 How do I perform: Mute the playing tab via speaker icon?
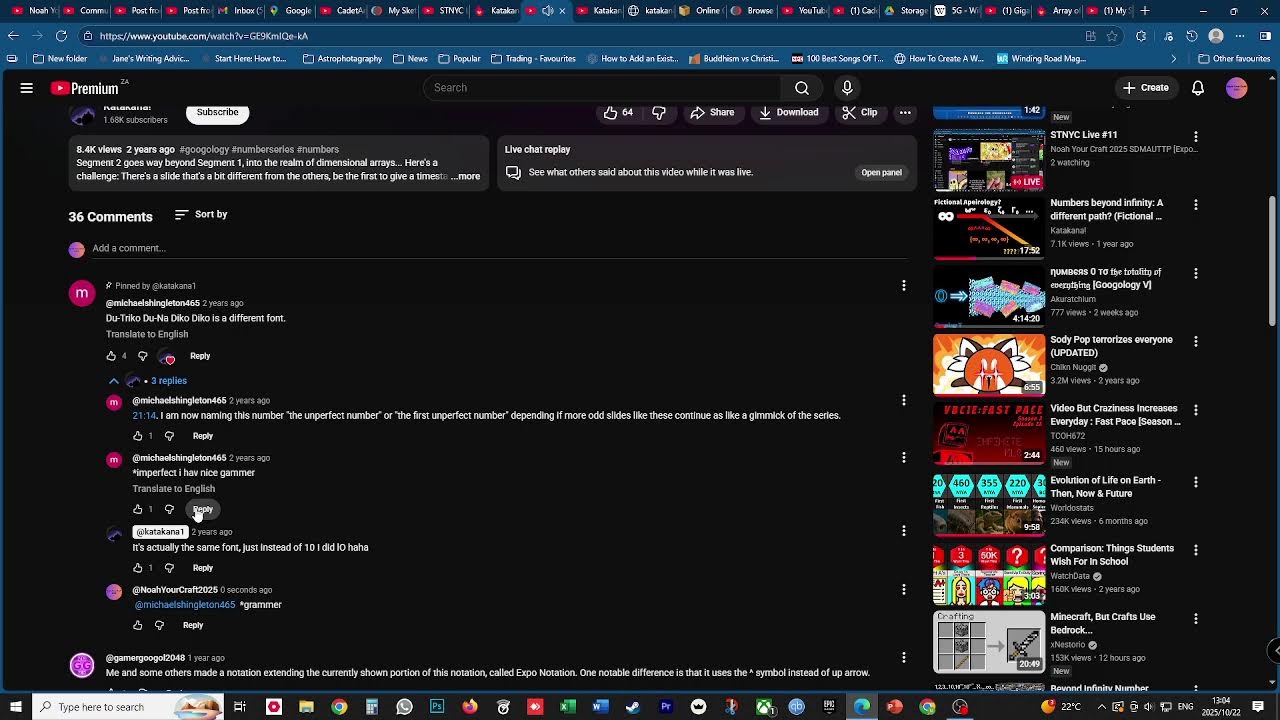(x=547, y=11)
